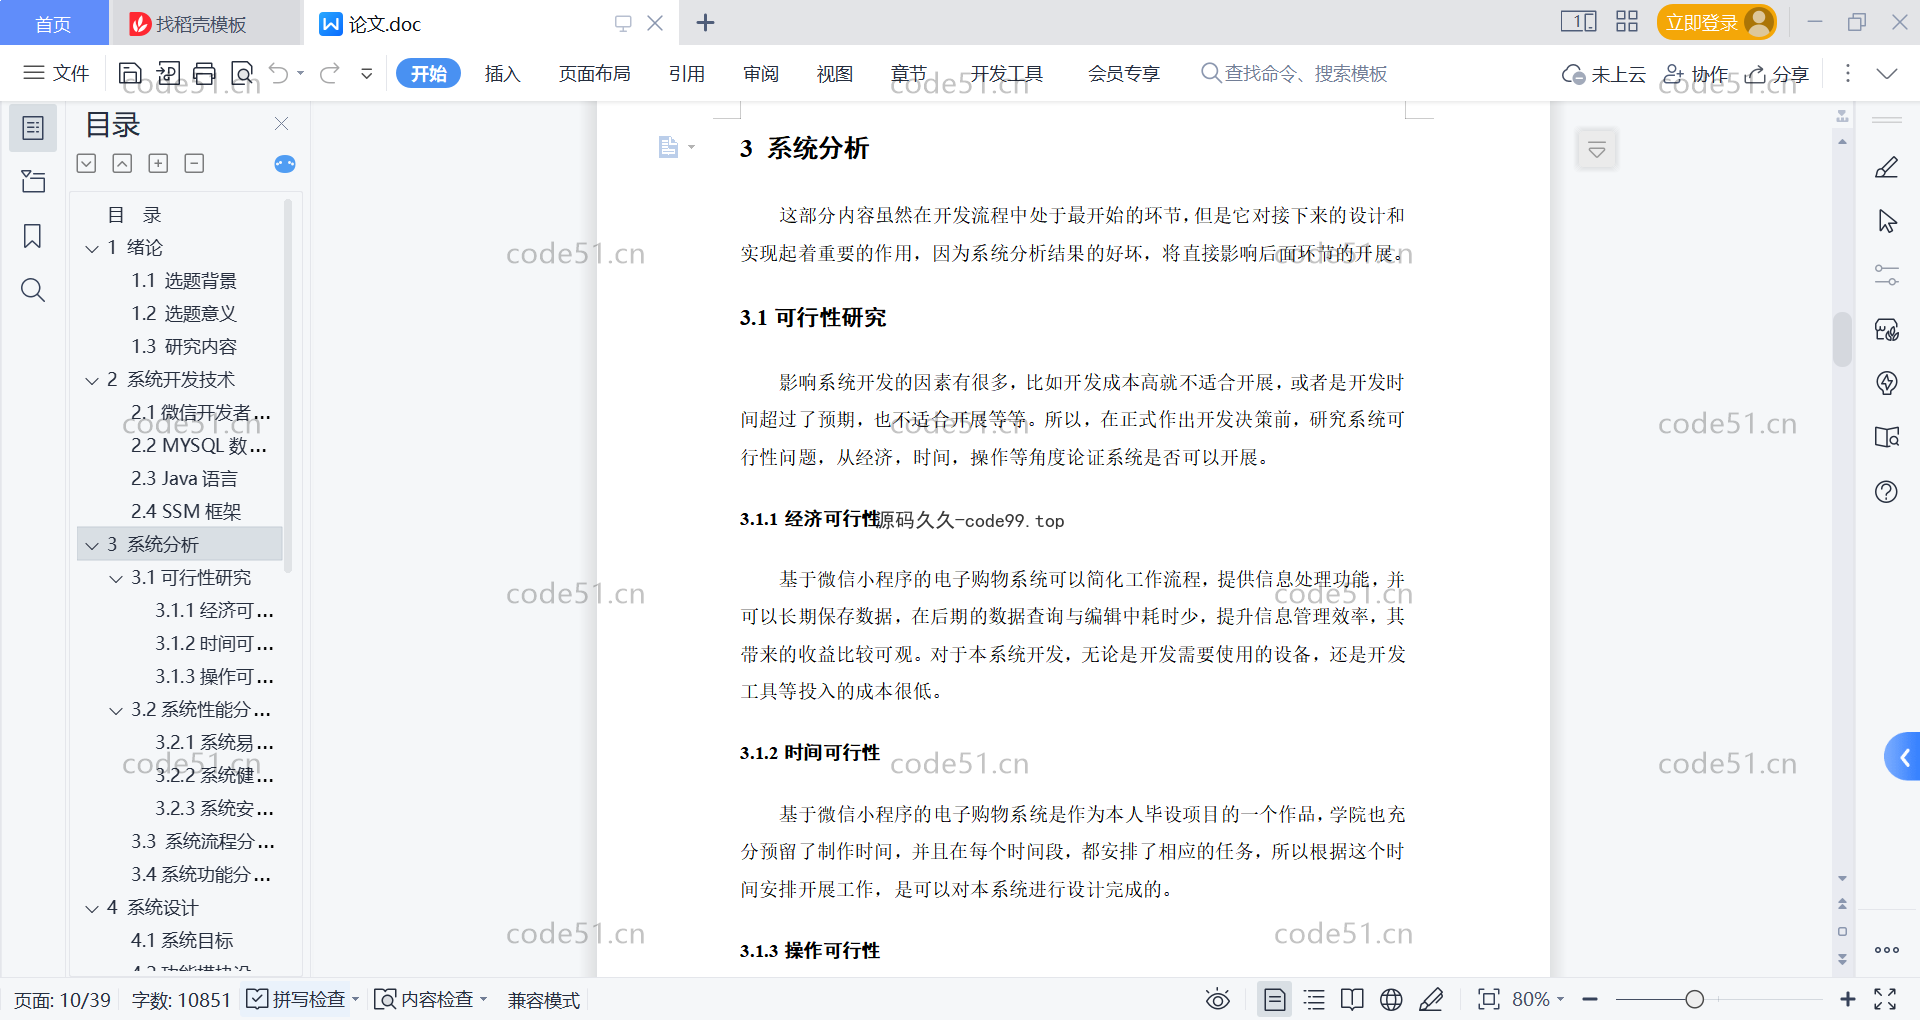Image resolution: width=1920 pixels, height=1020 pixels.
Task: Click the 未上云 cloud status
Action: pos(1604,74)
